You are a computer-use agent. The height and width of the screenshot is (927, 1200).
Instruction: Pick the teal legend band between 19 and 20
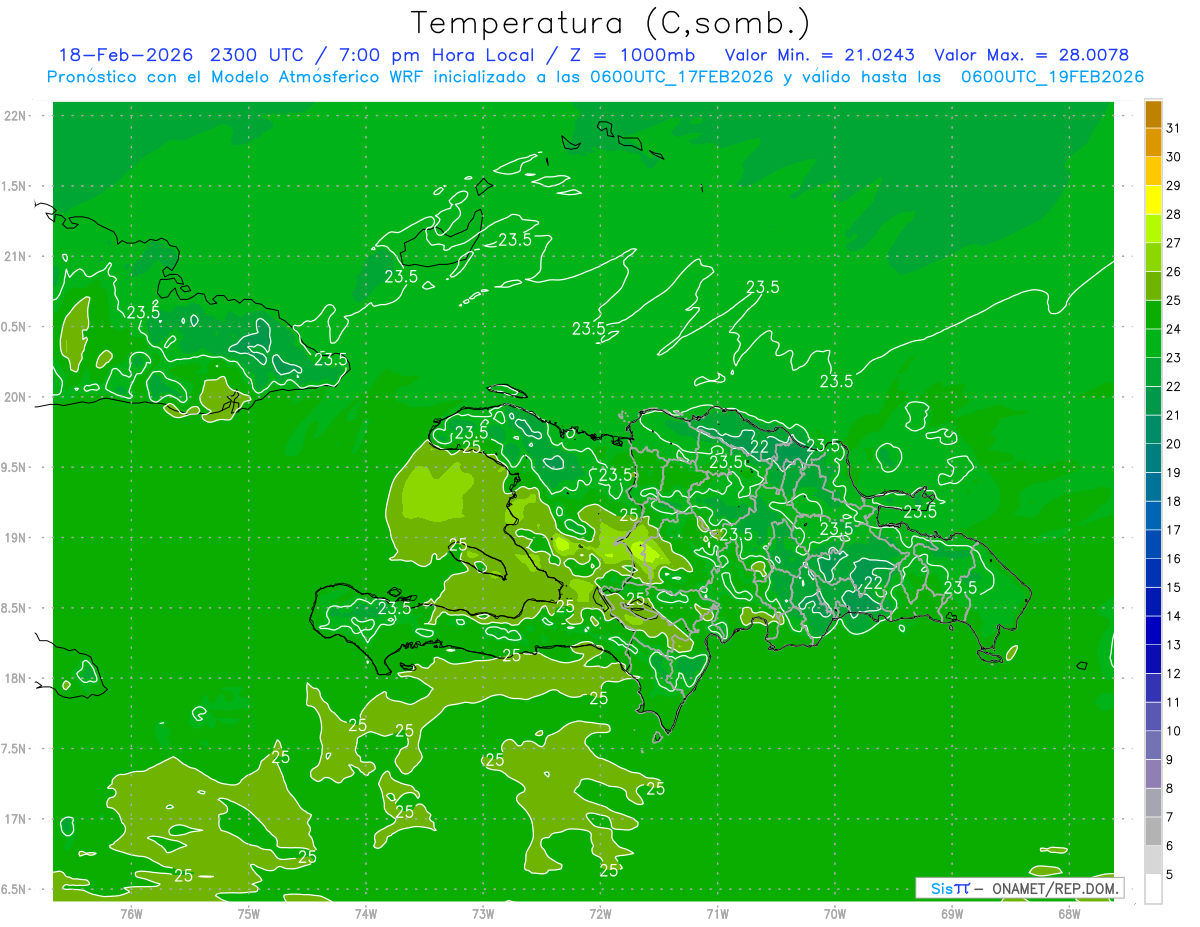pos(1153,459)
